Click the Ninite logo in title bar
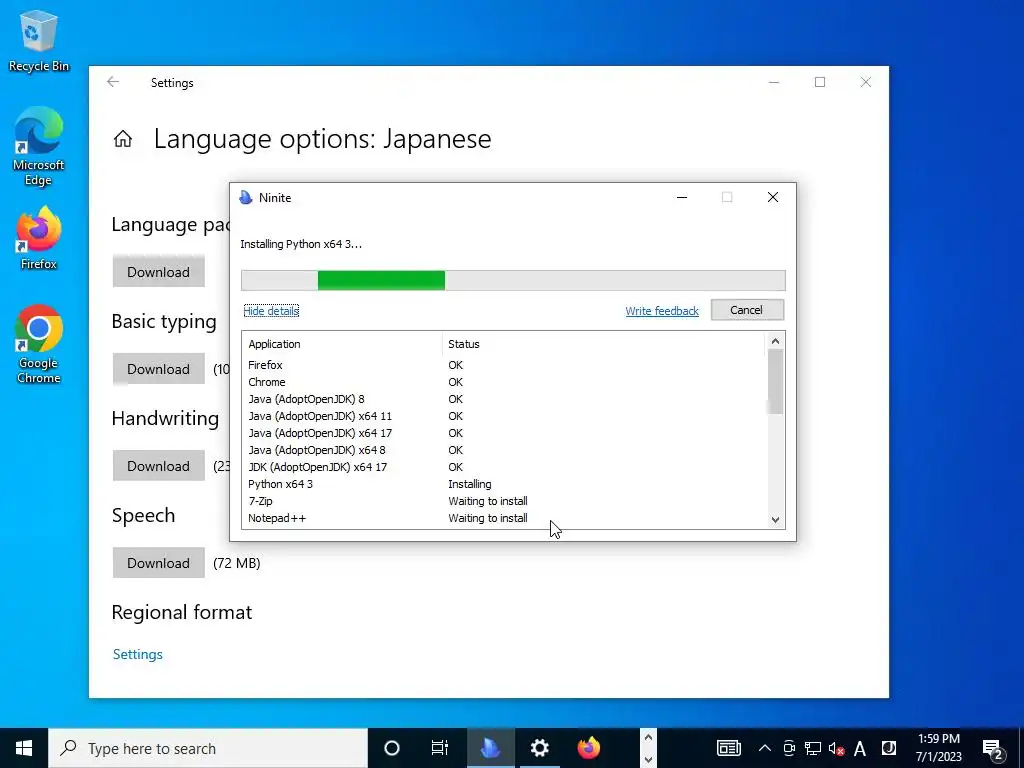Screen dimensions: 1024x768 (246, 197)
